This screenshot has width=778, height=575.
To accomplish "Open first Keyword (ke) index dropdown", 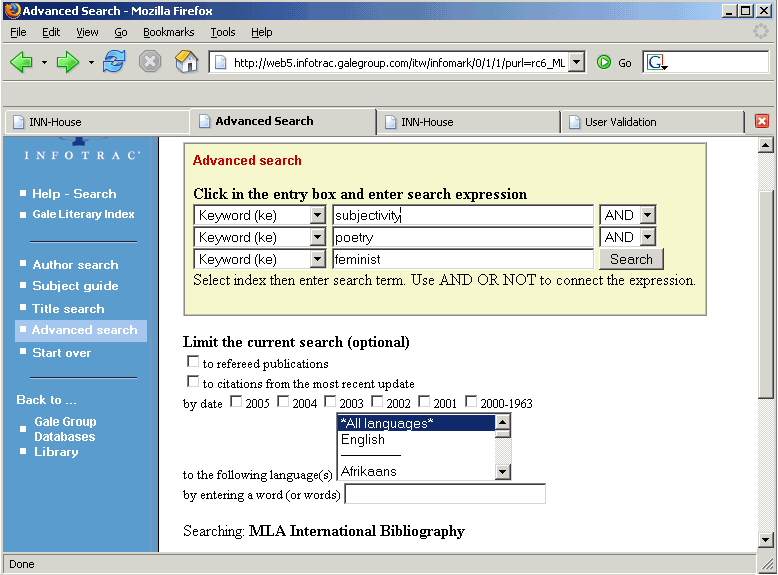I will point(317,215).
